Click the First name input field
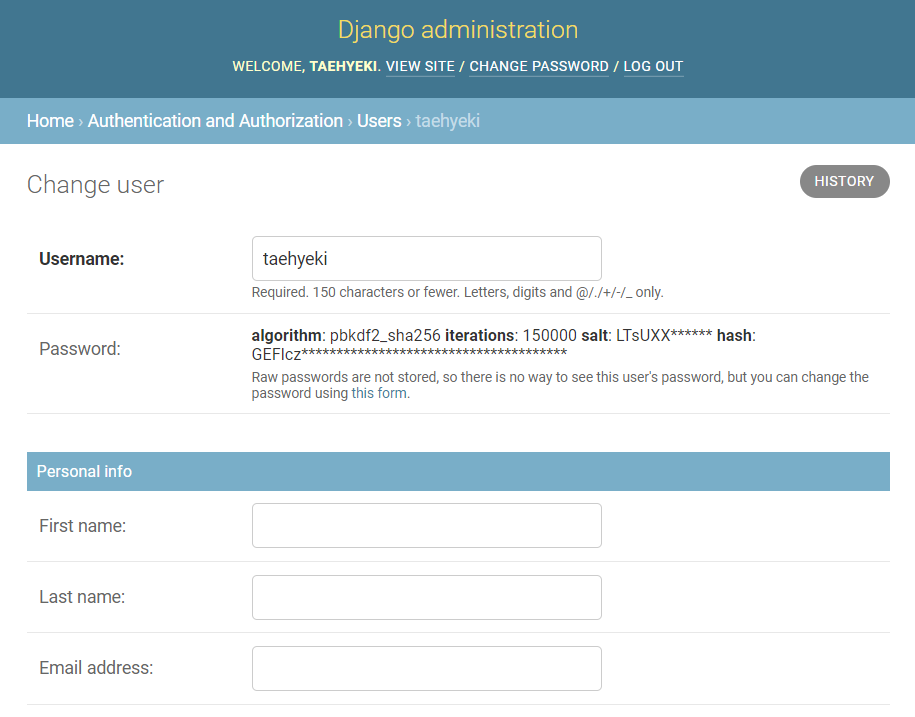915x717 pixels. pos(425,525)
